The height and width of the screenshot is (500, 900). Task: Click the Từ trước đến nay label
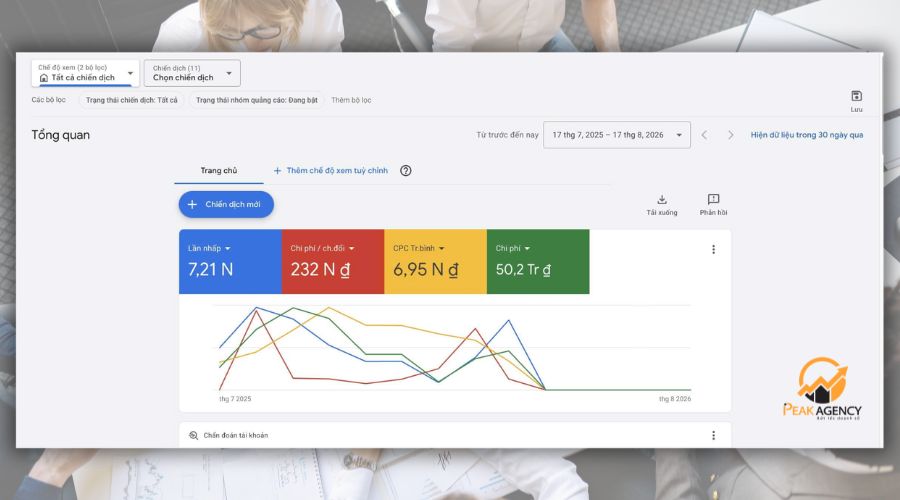pos(507,135)
